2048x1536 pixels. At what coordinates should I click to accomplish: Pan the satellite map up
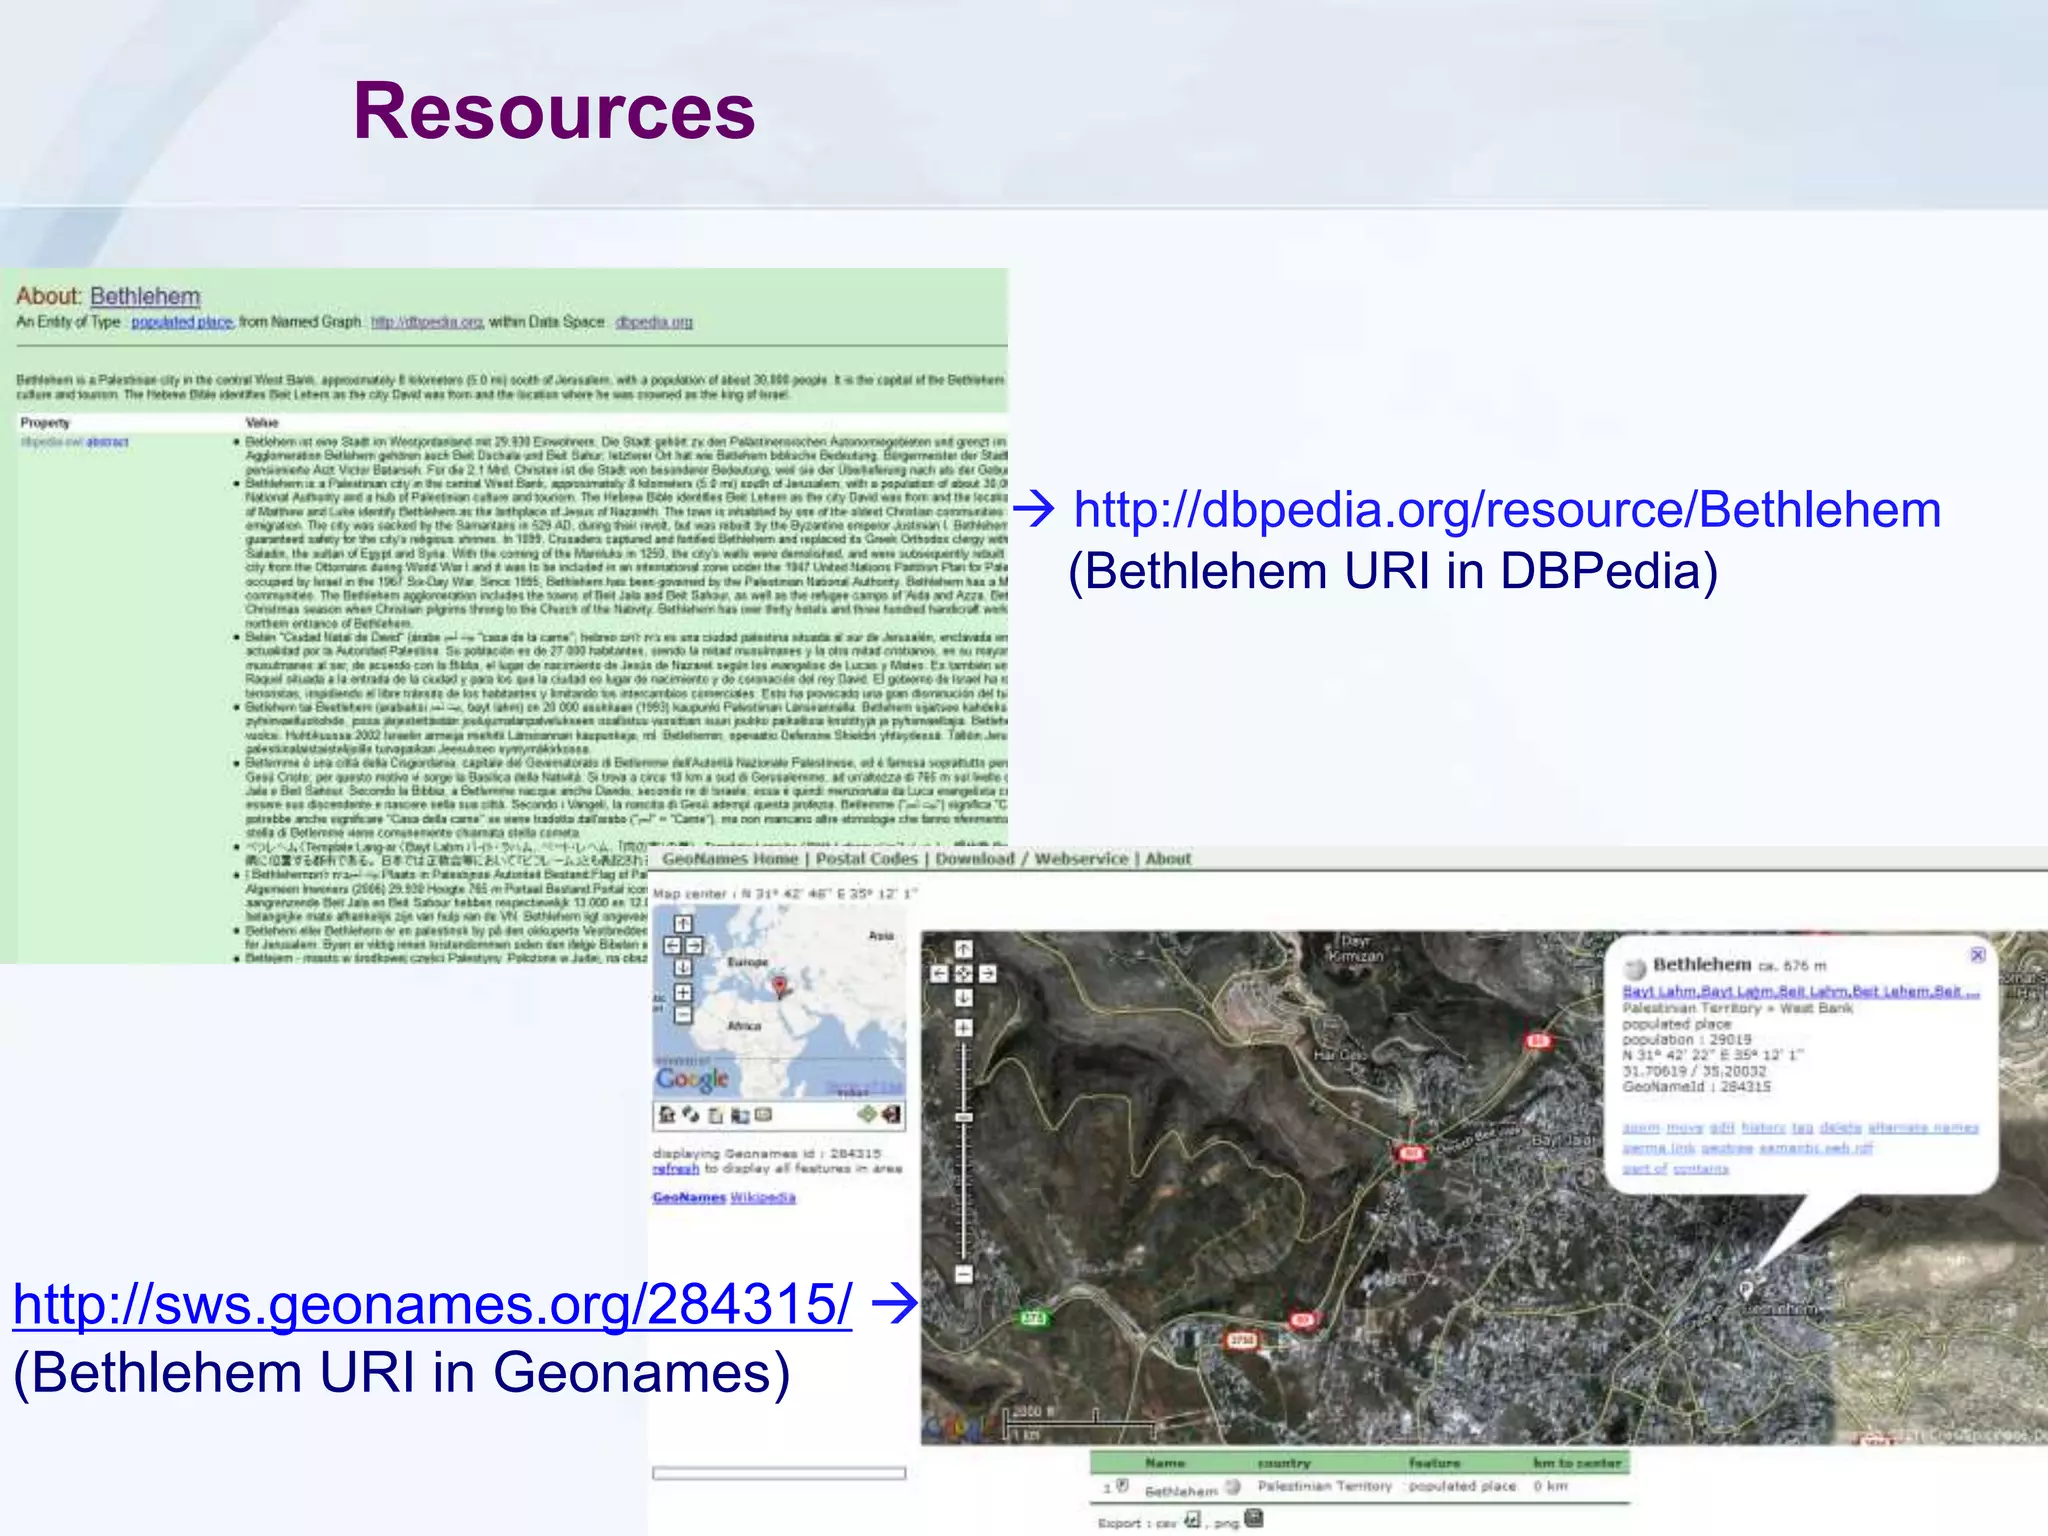(x=963, y=949)
